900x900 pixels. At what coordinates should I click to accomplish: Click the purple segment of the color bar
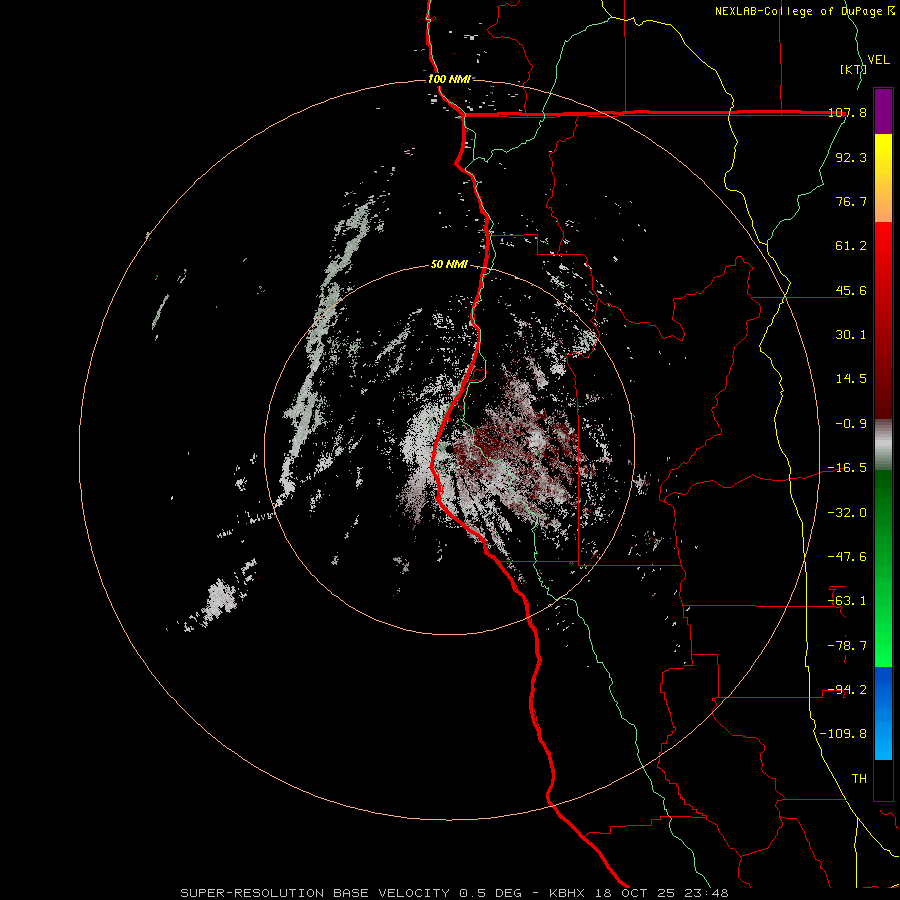tap(883, 111)
